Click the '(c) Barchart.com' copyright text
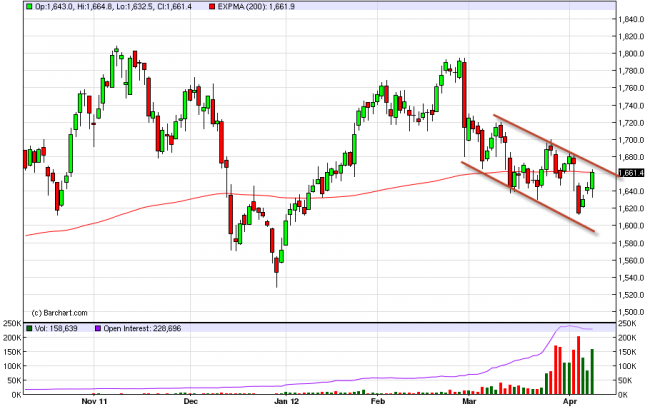Image resolution: width=645 pixels, height=414 pixels. (60, 313)
